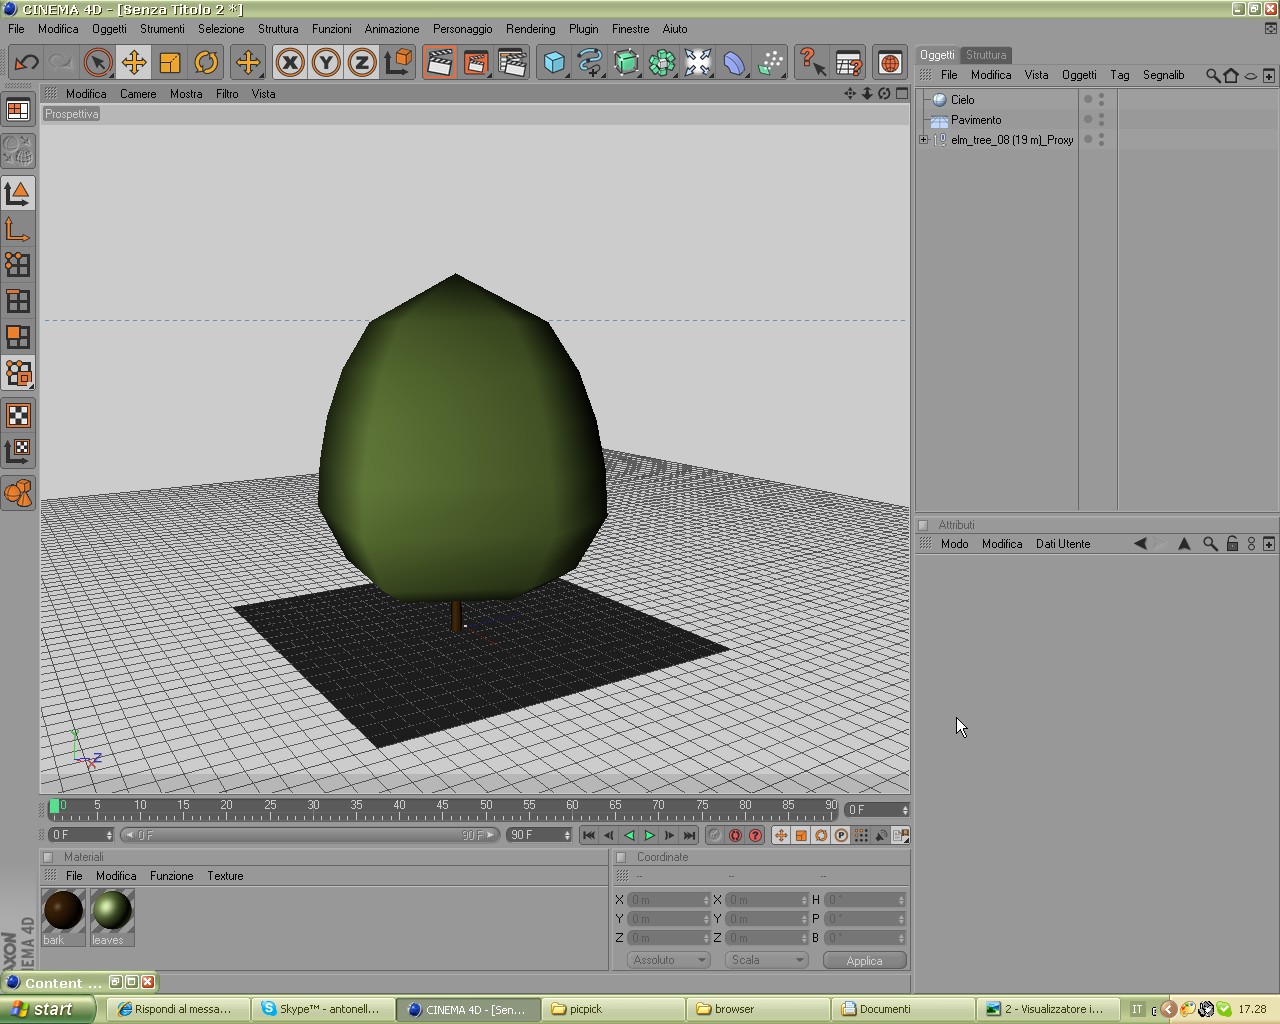1280x1024 pixels.
Task: Click the timeline's green frame marker
Action: (54, 807)
